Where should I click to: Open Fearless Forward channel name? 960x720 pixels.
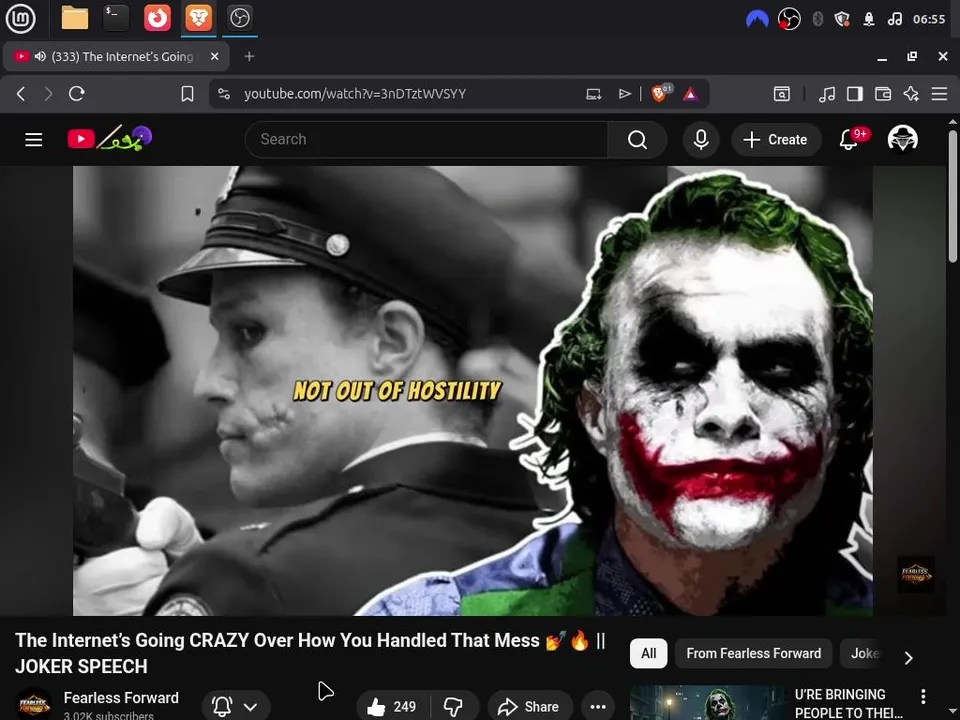point(121,698)
